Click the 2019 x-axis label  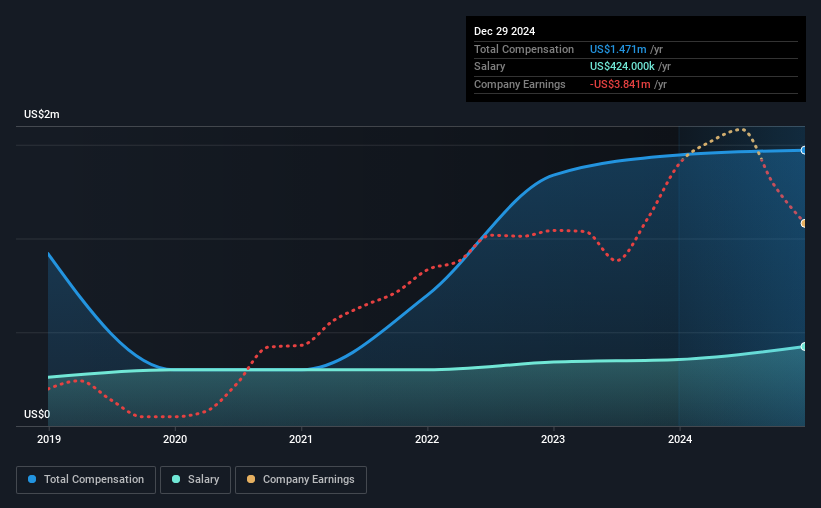49,439
